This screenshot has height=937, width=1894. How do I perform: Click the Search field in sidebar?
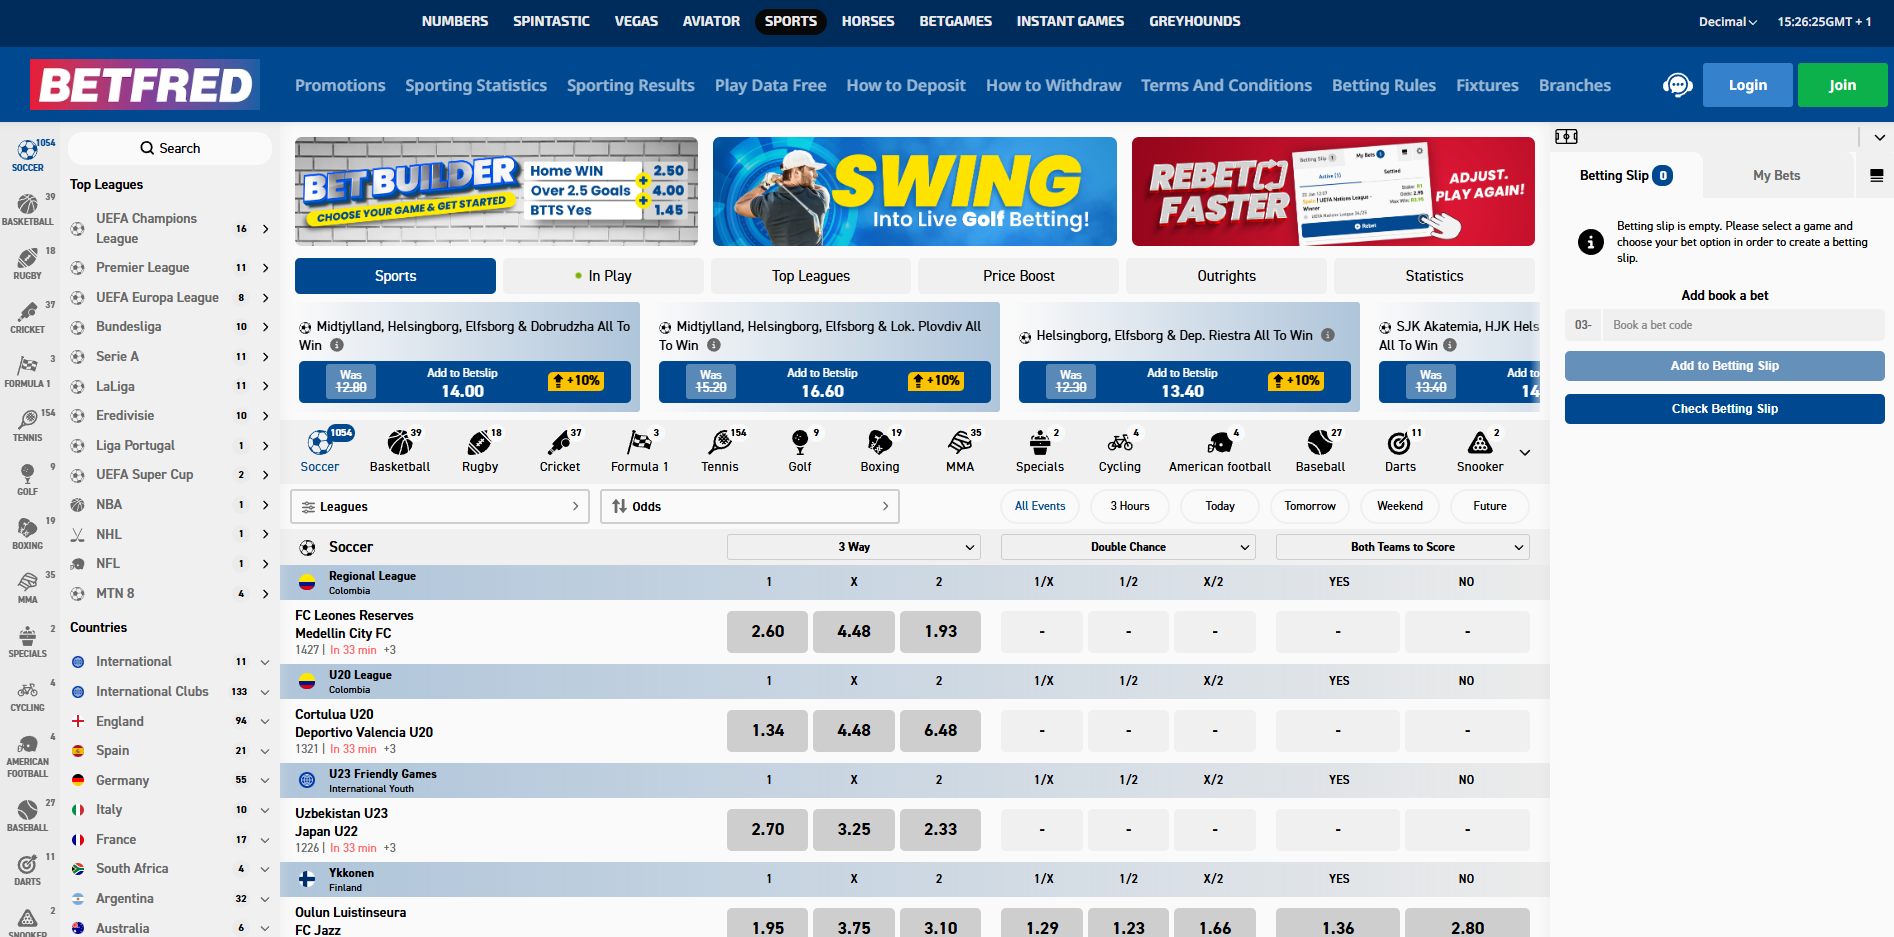pyautogui.click(x=170, y=148)
